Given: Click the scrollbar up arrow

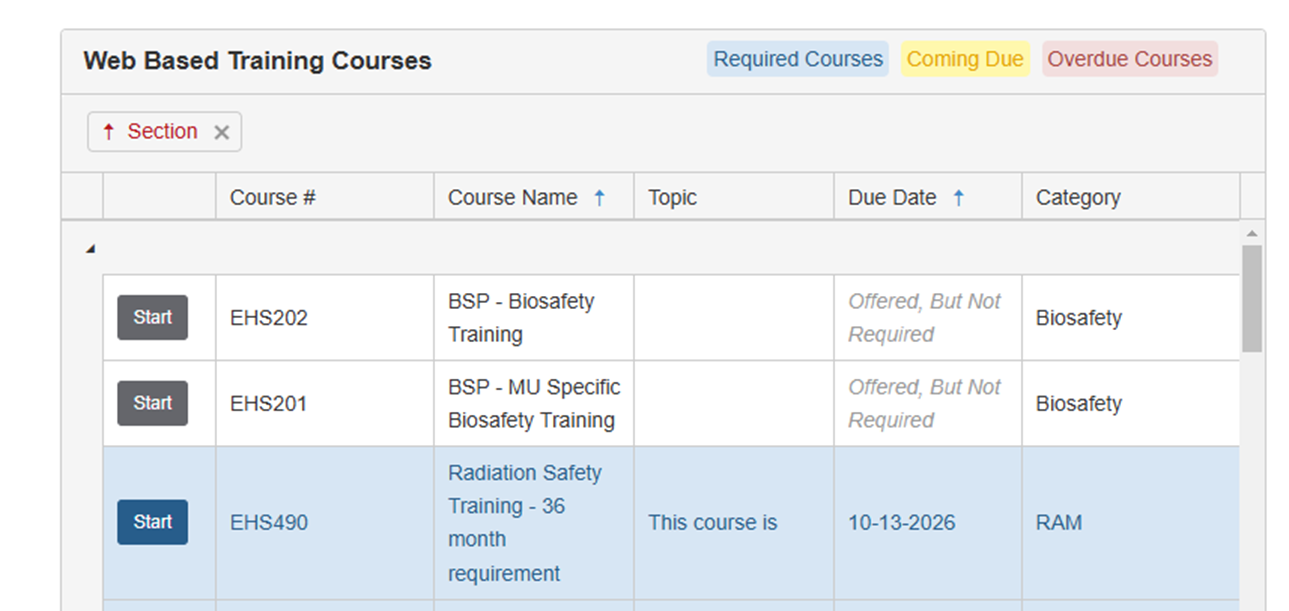Looking at the screenshot, I should pyautogui.click(x=1251, y=233).
